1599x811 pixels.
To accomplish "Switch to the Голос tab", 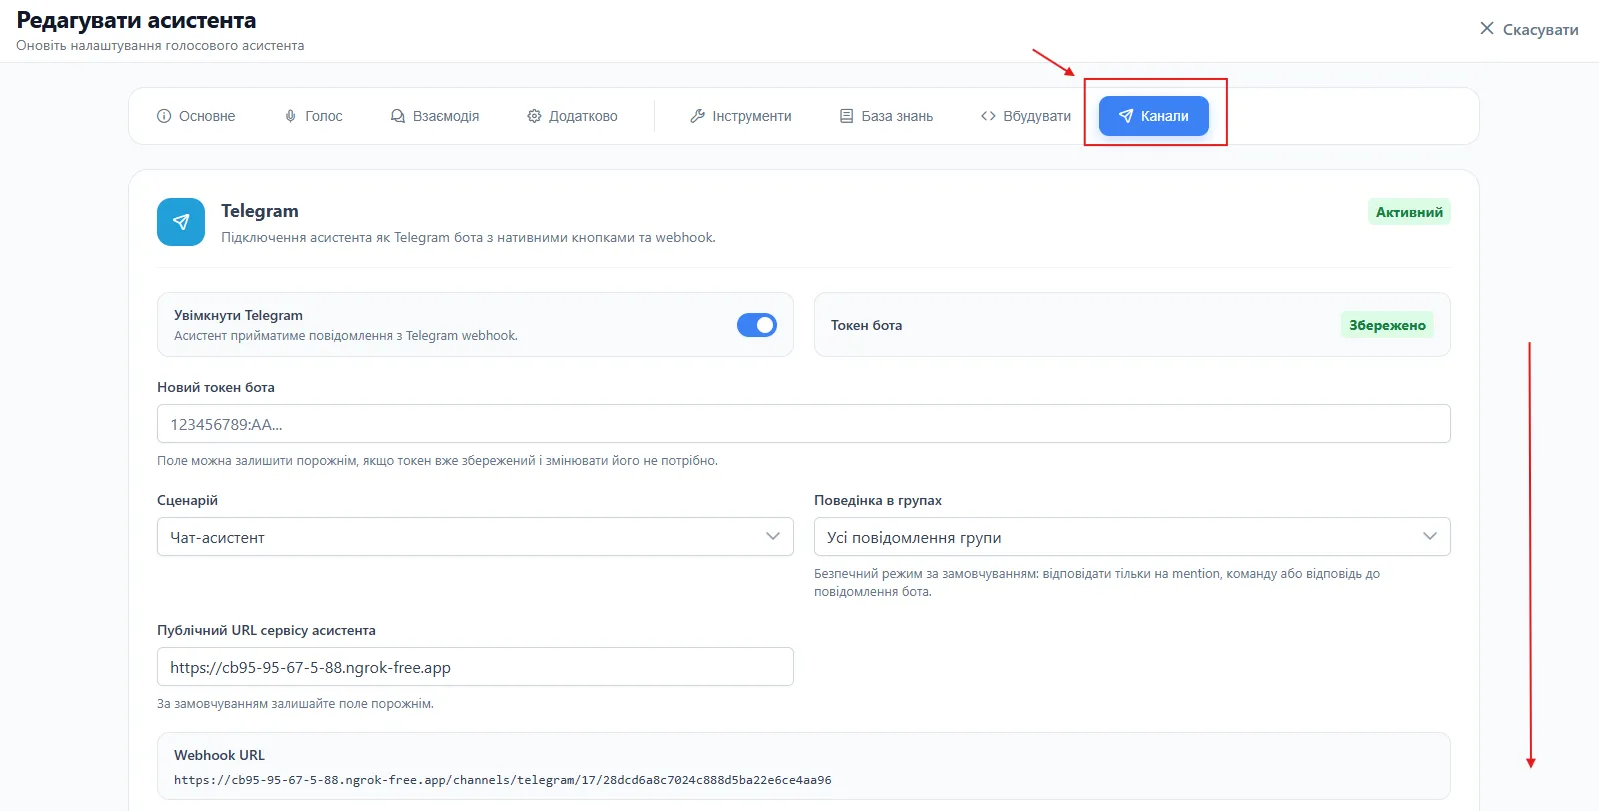I will (x=314, y=116).
